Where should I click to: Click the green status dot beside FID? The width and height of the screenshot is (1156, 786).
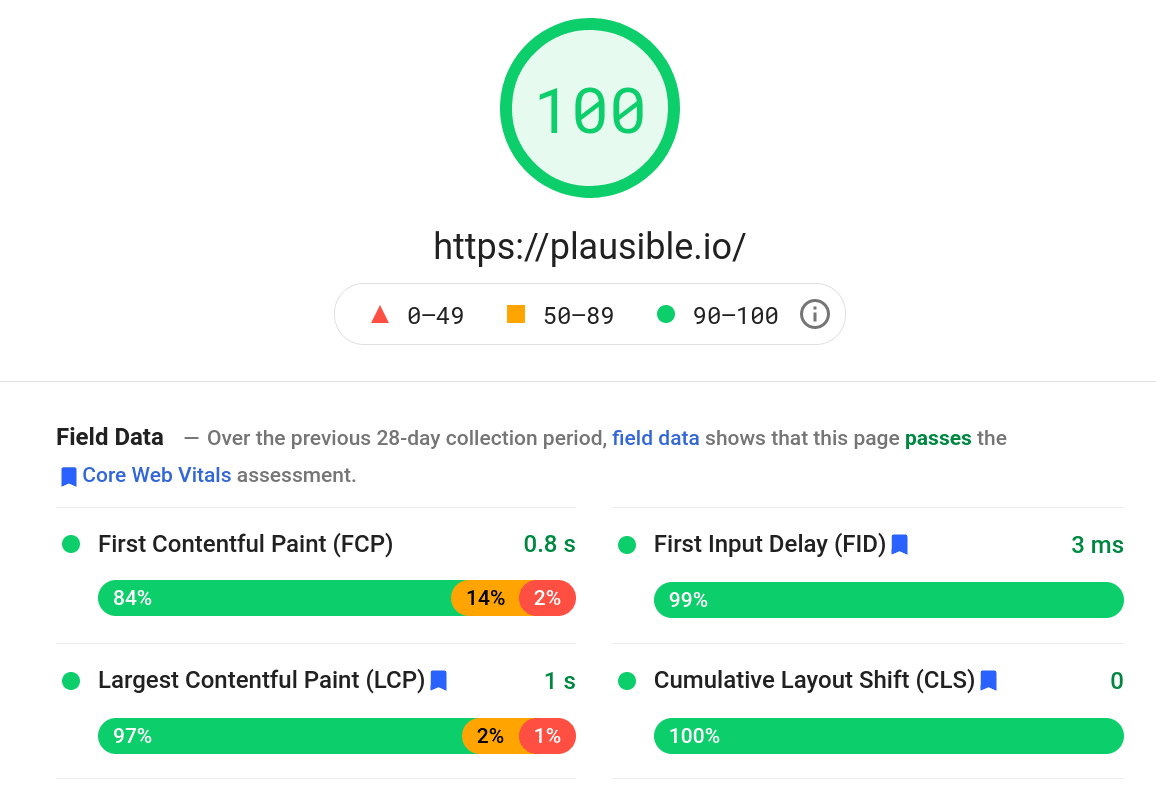point(627,544)
